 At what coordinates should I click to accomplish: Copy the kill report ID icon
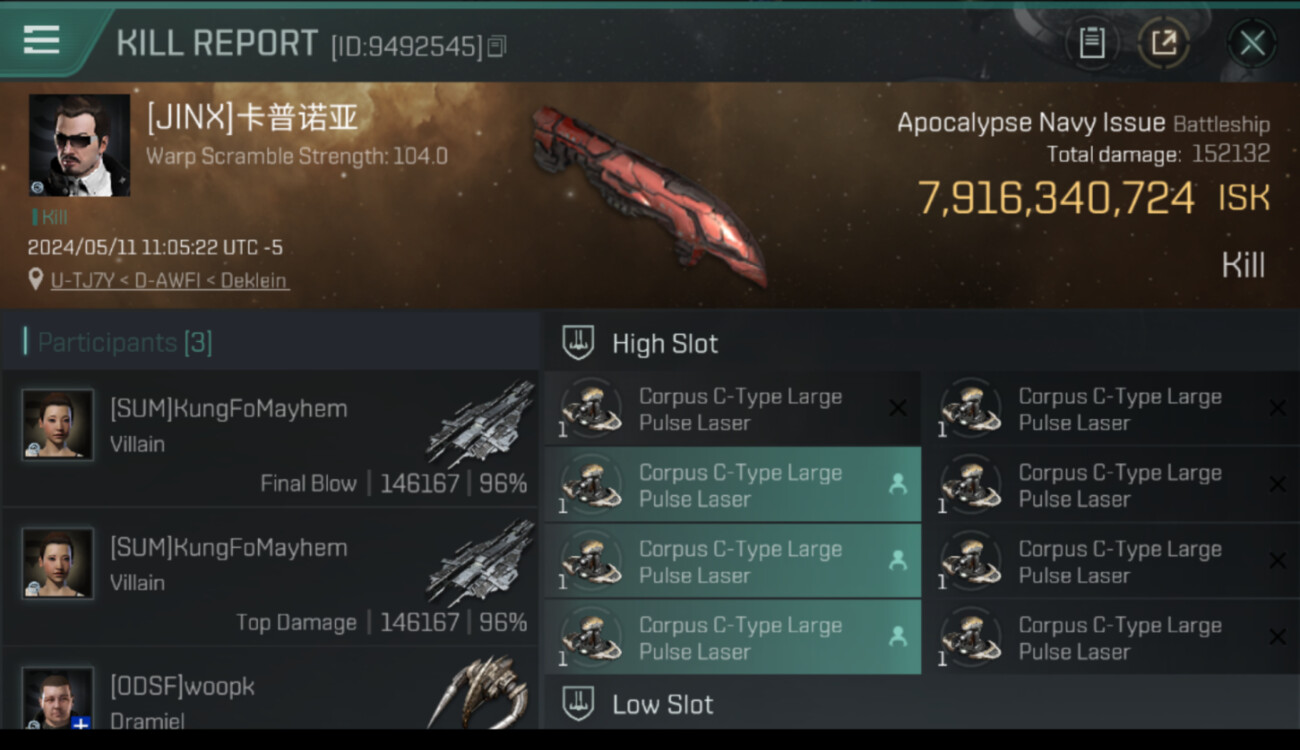coord(497,46)
